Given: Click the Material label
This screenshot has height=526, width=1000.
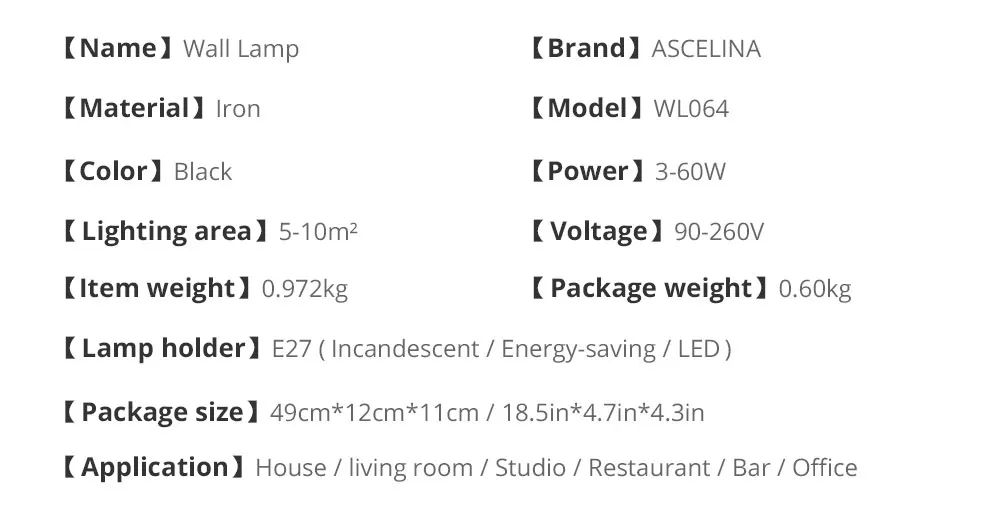Looking at the screenshot, I should click(135, 108).
